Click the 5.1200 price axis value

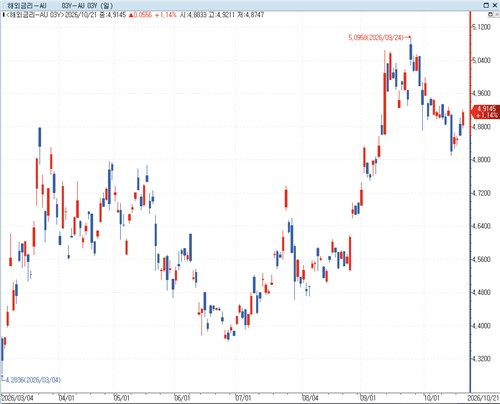482,27
